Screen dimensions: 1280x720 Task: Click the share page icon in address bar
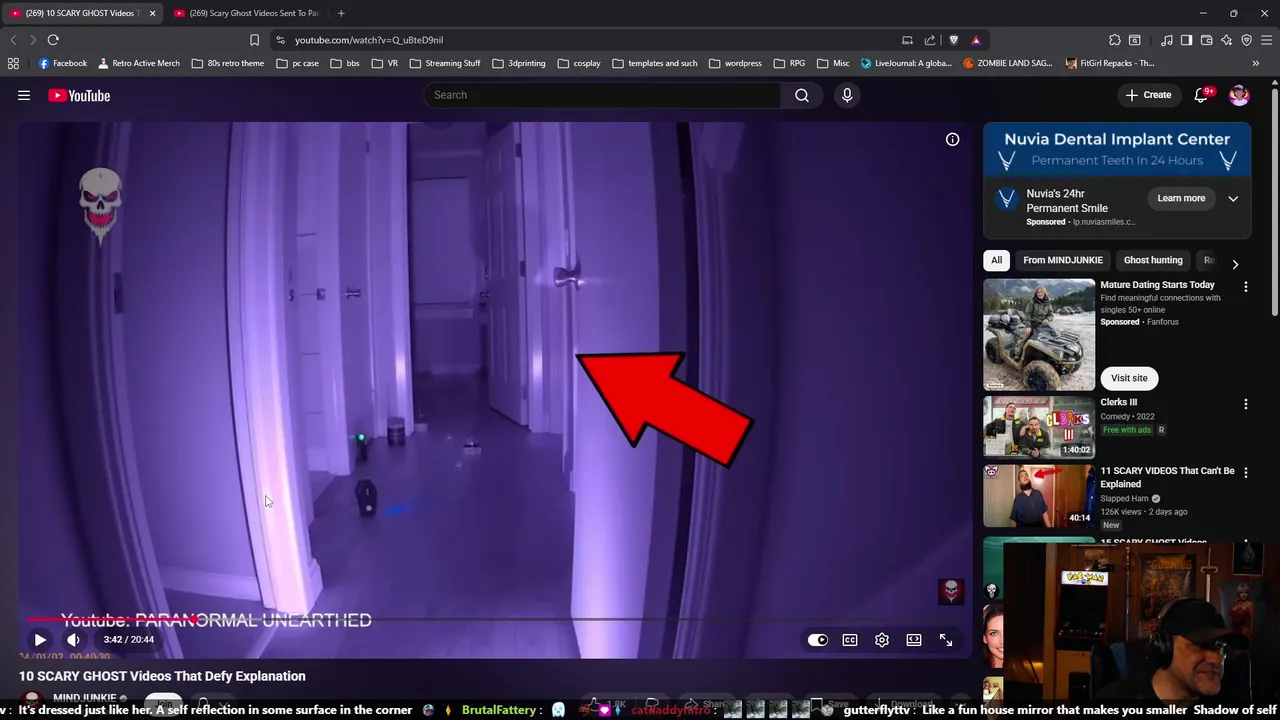(930, 40)
